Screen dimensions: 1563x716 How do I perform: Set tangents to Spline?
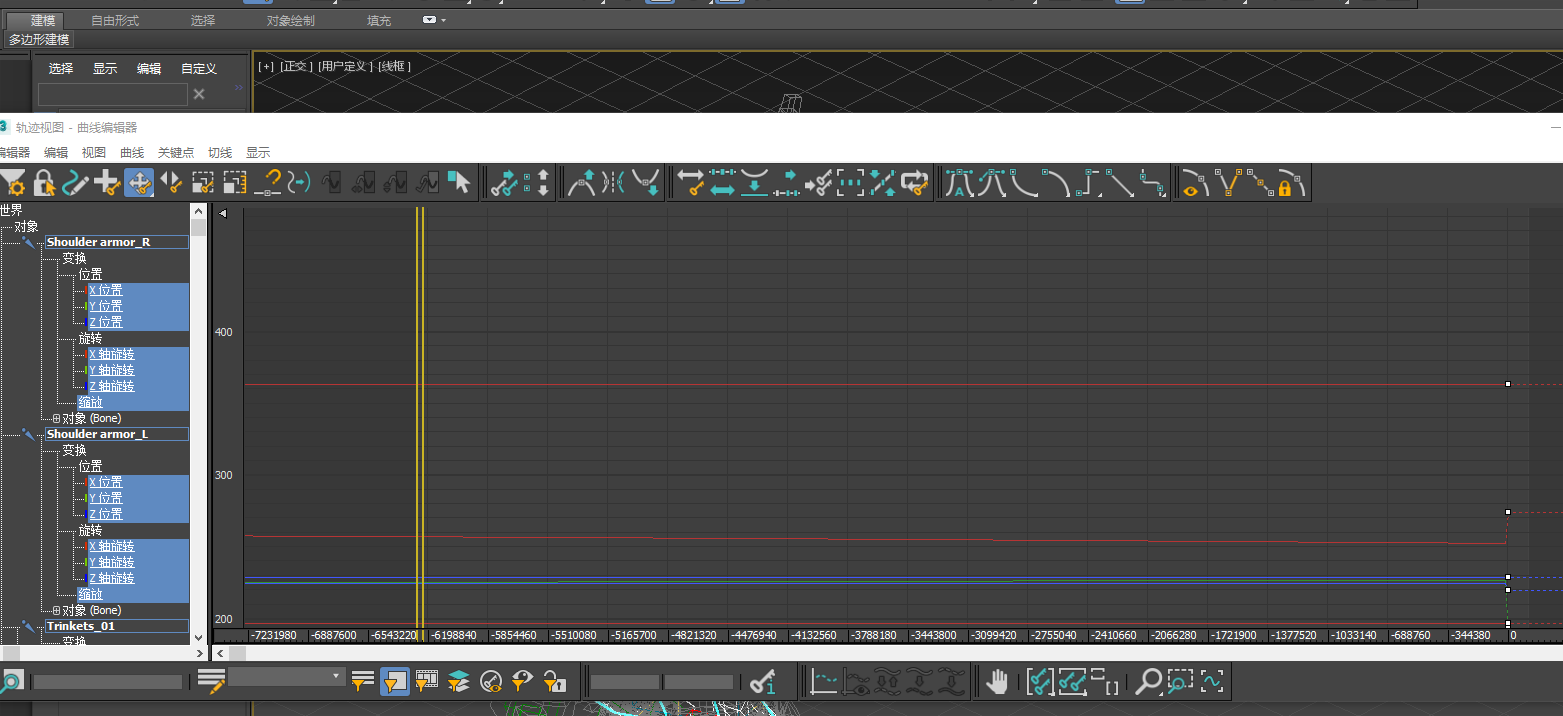992,184
